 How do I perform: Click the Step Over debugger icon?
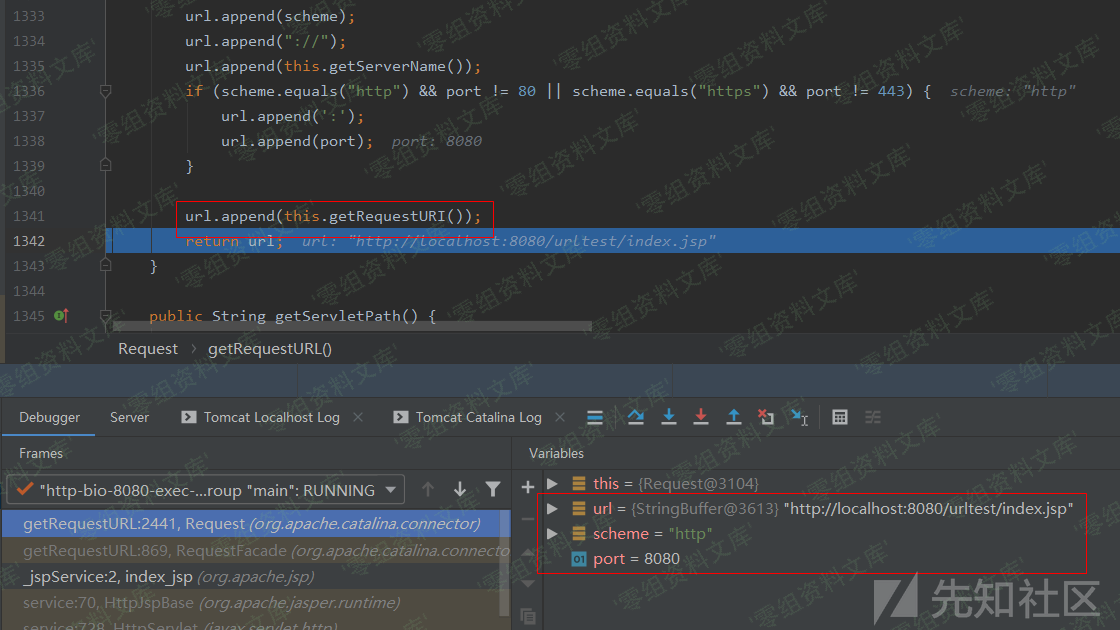point(636,417)
